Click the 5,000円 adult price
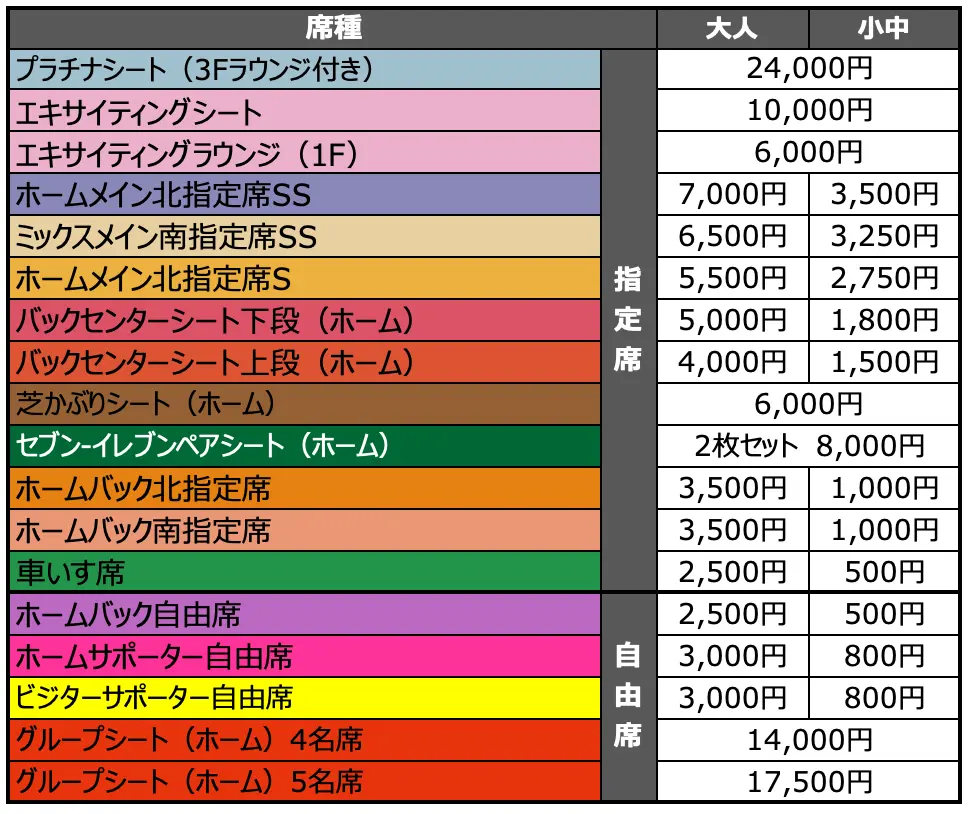The width and height of the screenshot is (968, 814). tap(733, 320)
